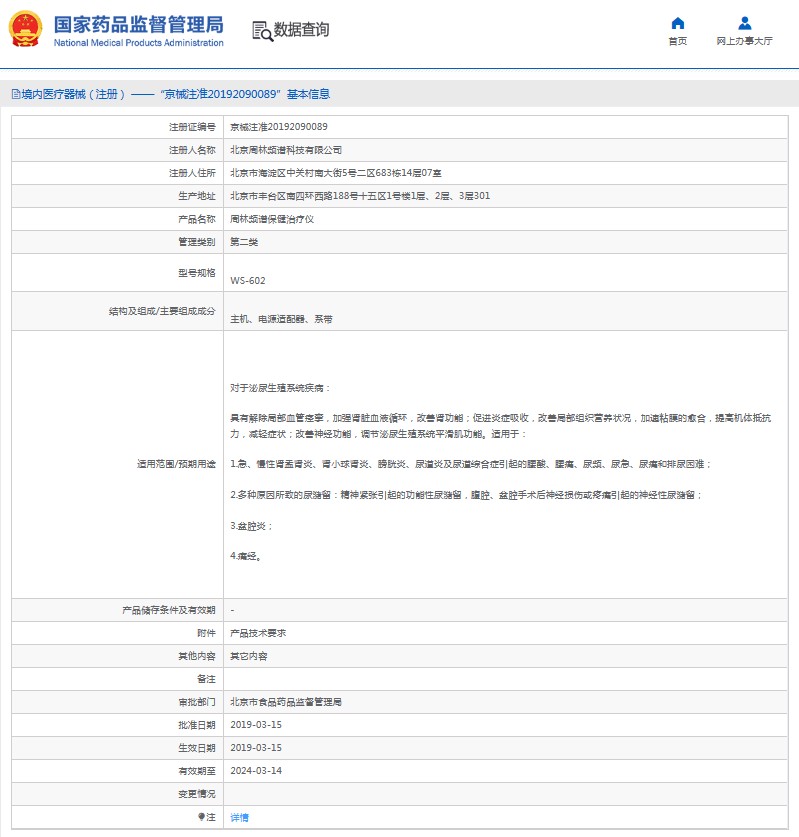
Task: Click the national emblem logo
Action: [26, 29]
